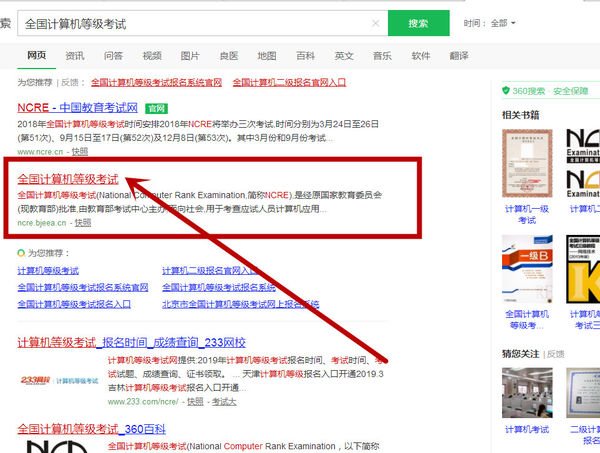Click the 全国计算机等级考… book caption
The width and height of the screenshot is (600, 453).
click(527, 319)
